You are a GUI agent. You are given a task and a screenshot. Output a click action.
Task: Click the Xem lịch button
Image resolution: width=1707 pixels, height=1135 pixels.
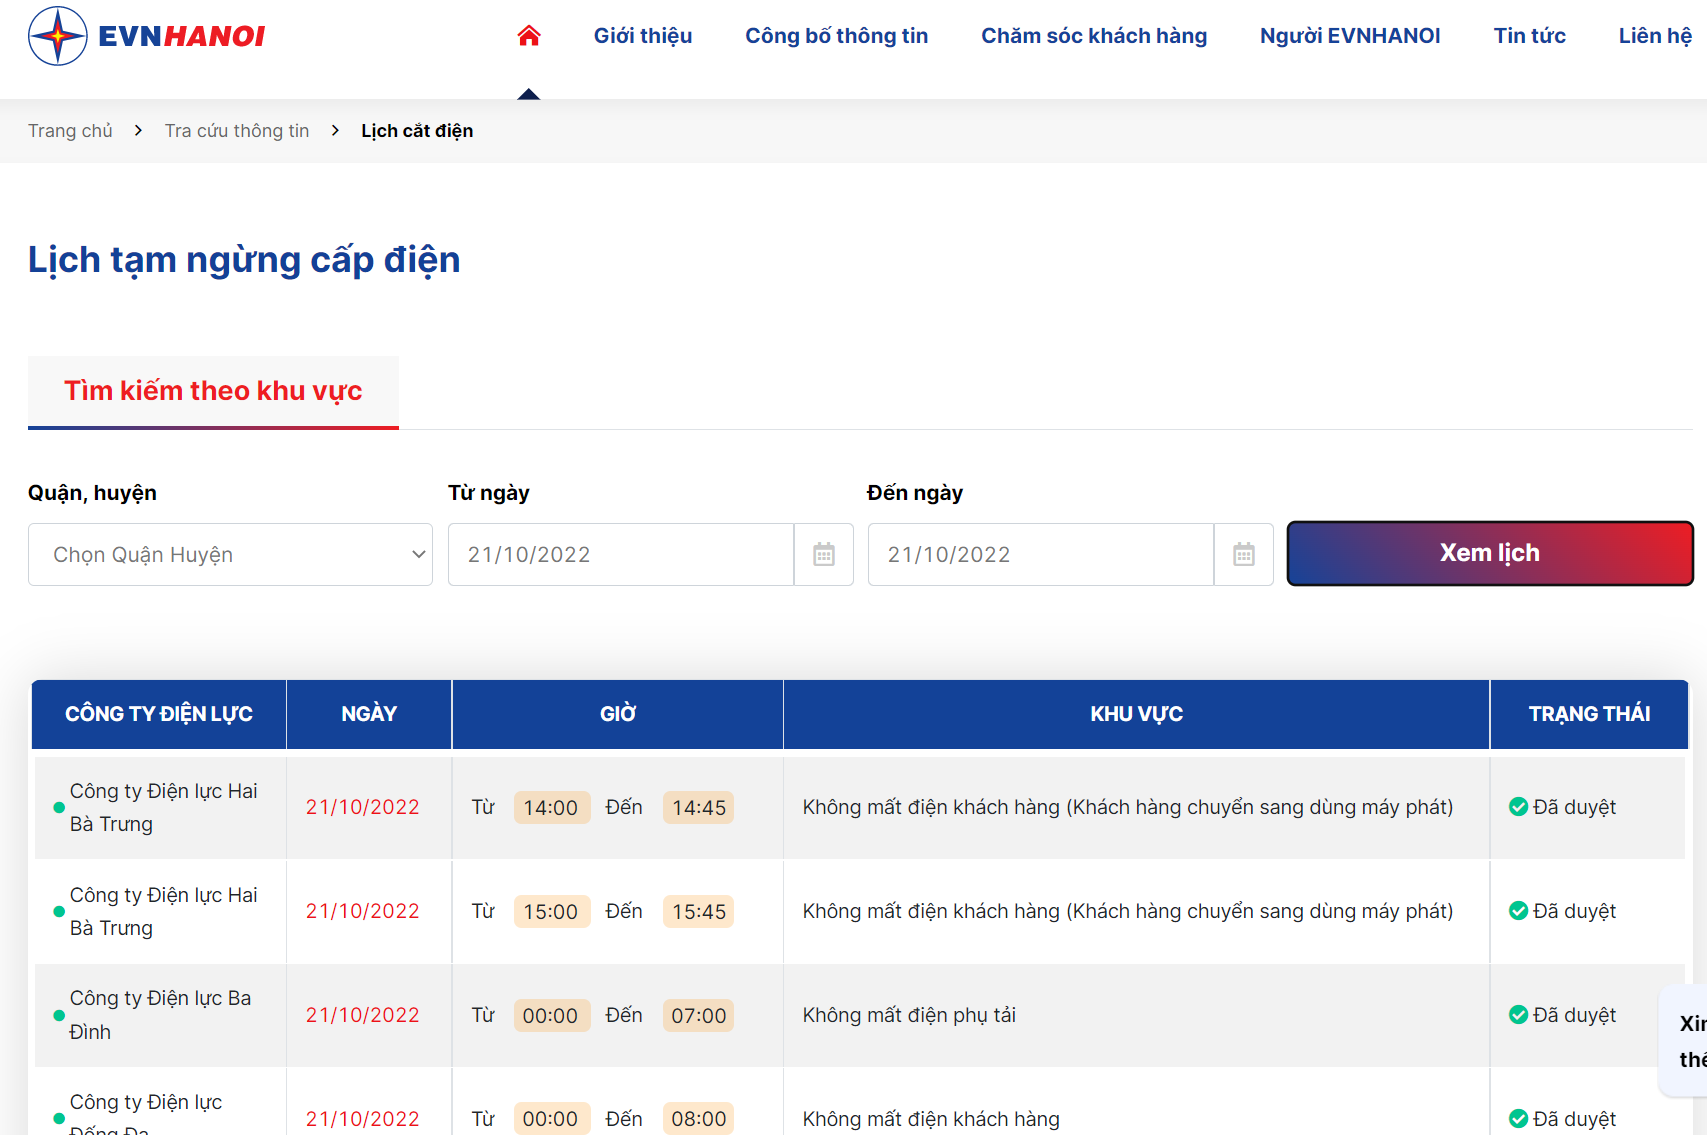(x=1490, y=553)
